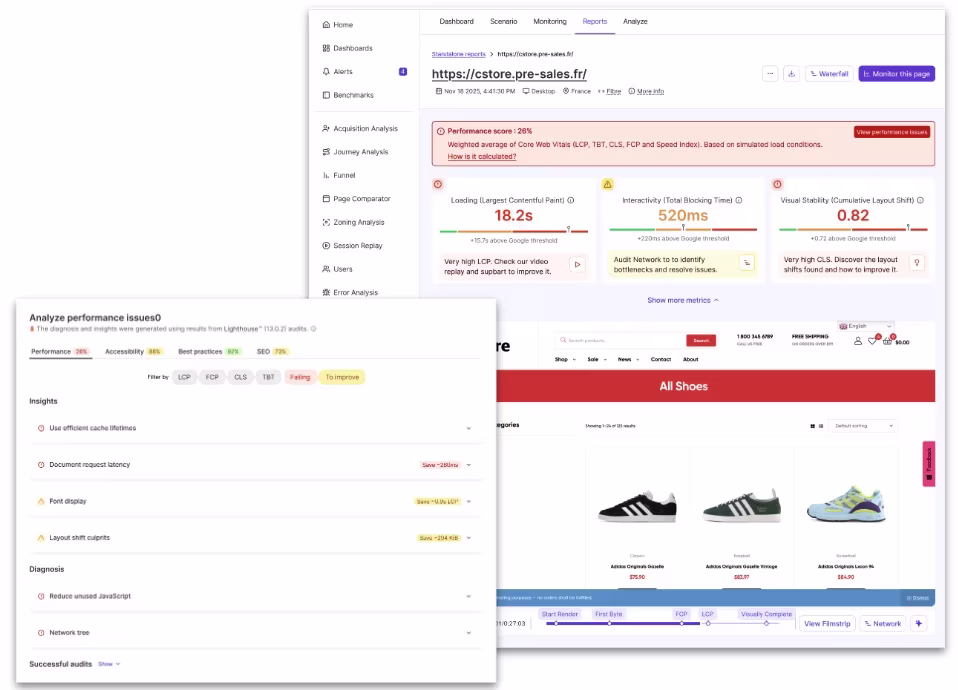Collapse via Show more metrics

click(682, 301)
